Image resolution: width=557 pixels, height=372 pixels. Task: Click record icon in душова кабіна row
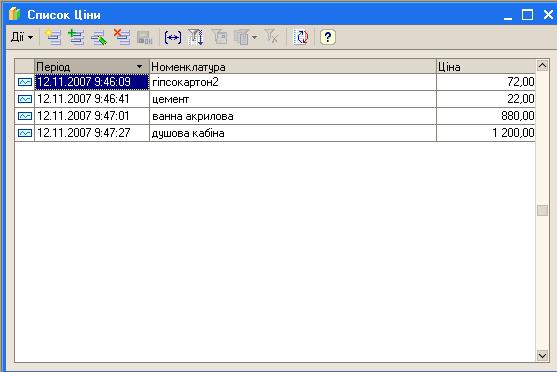[25, 133]
